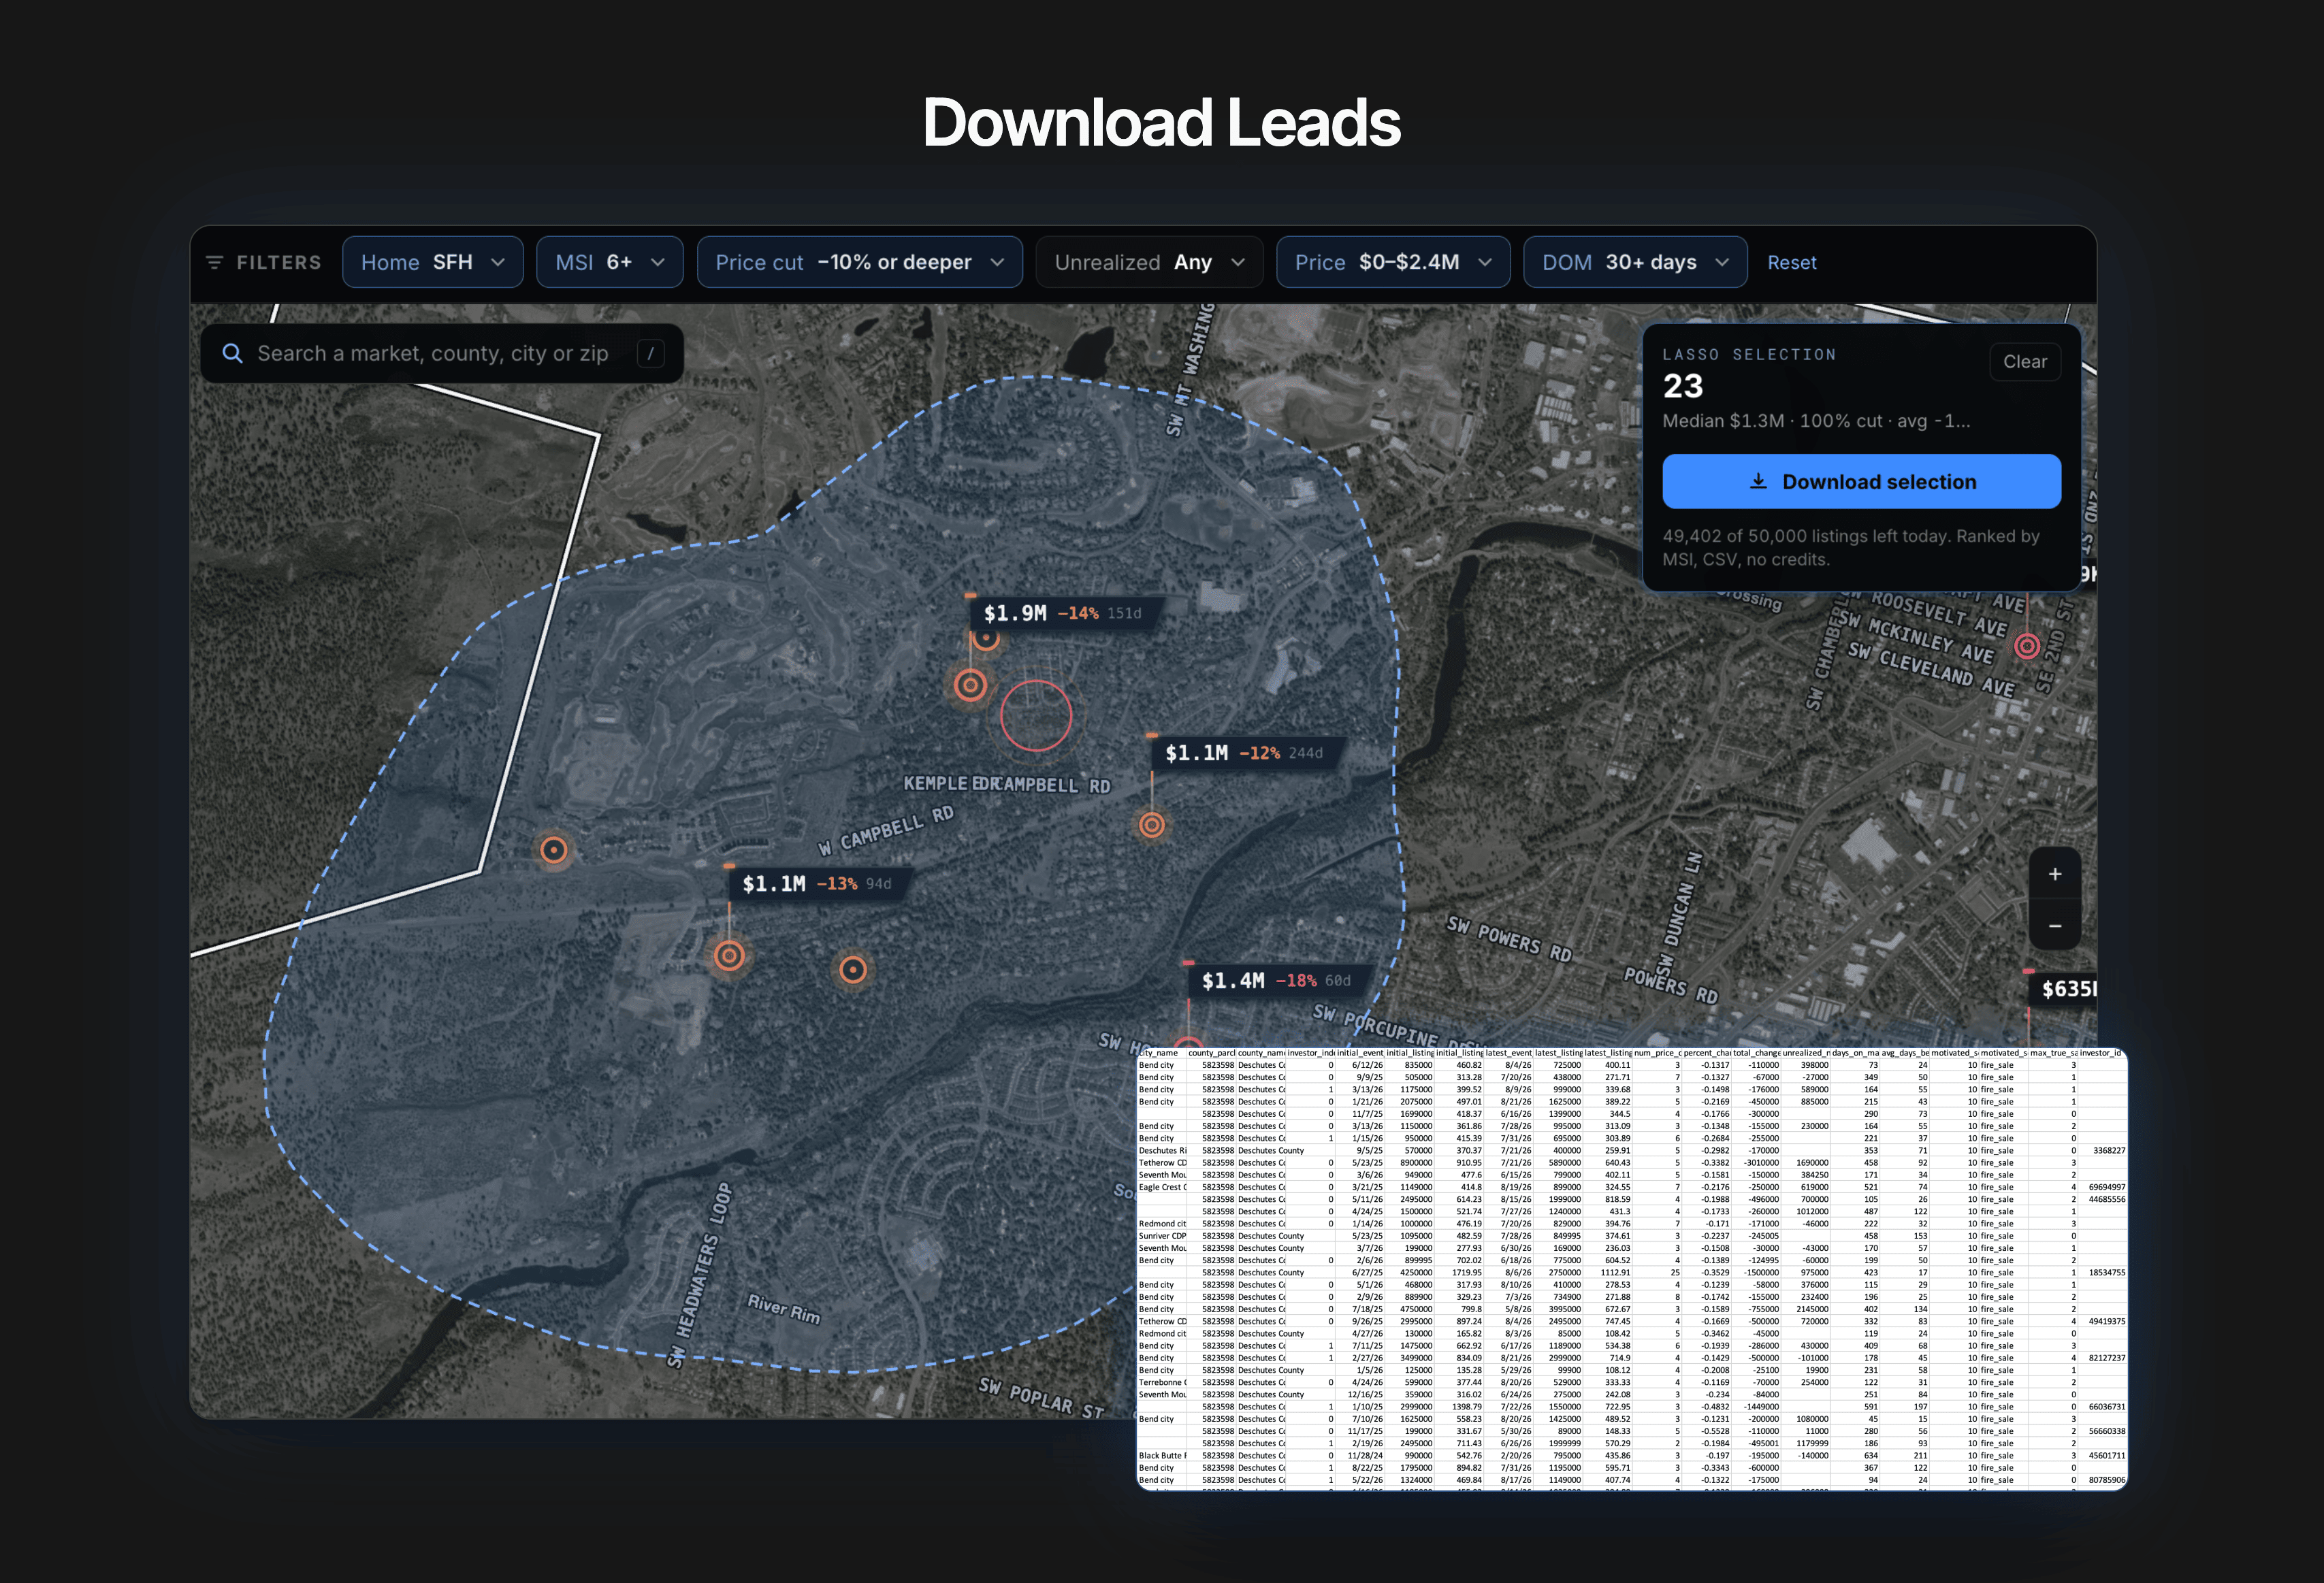Click Download selection button

click(x=1861, y=481)
